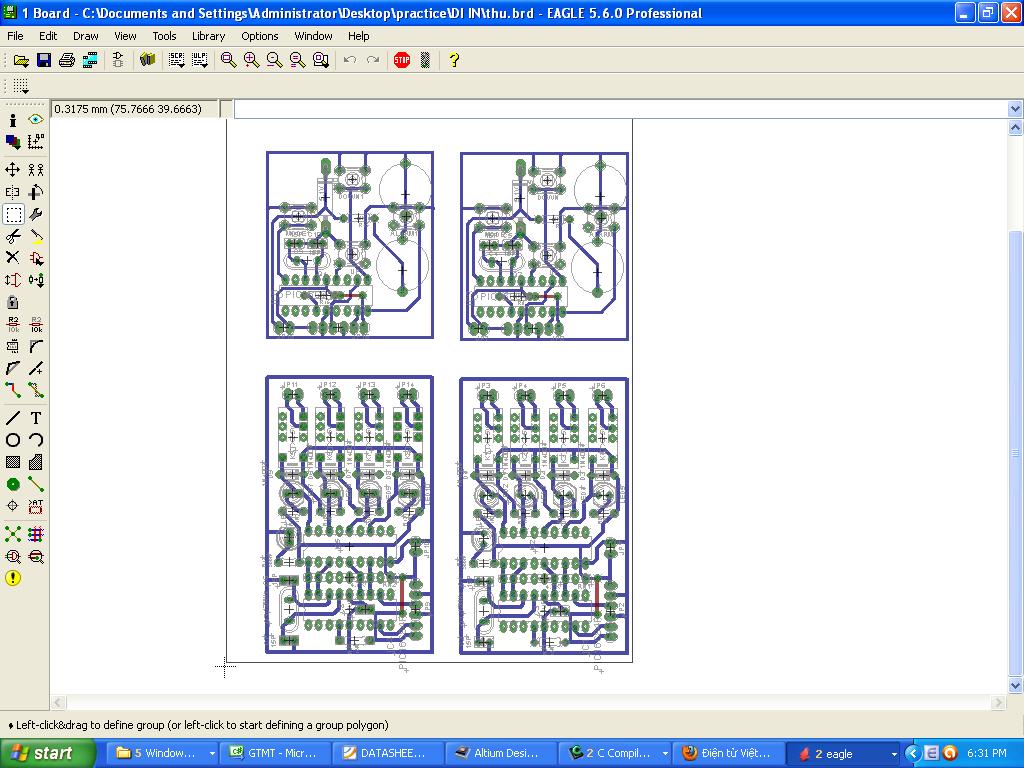Open a file with the Open toolbar icon

(21, 61)
